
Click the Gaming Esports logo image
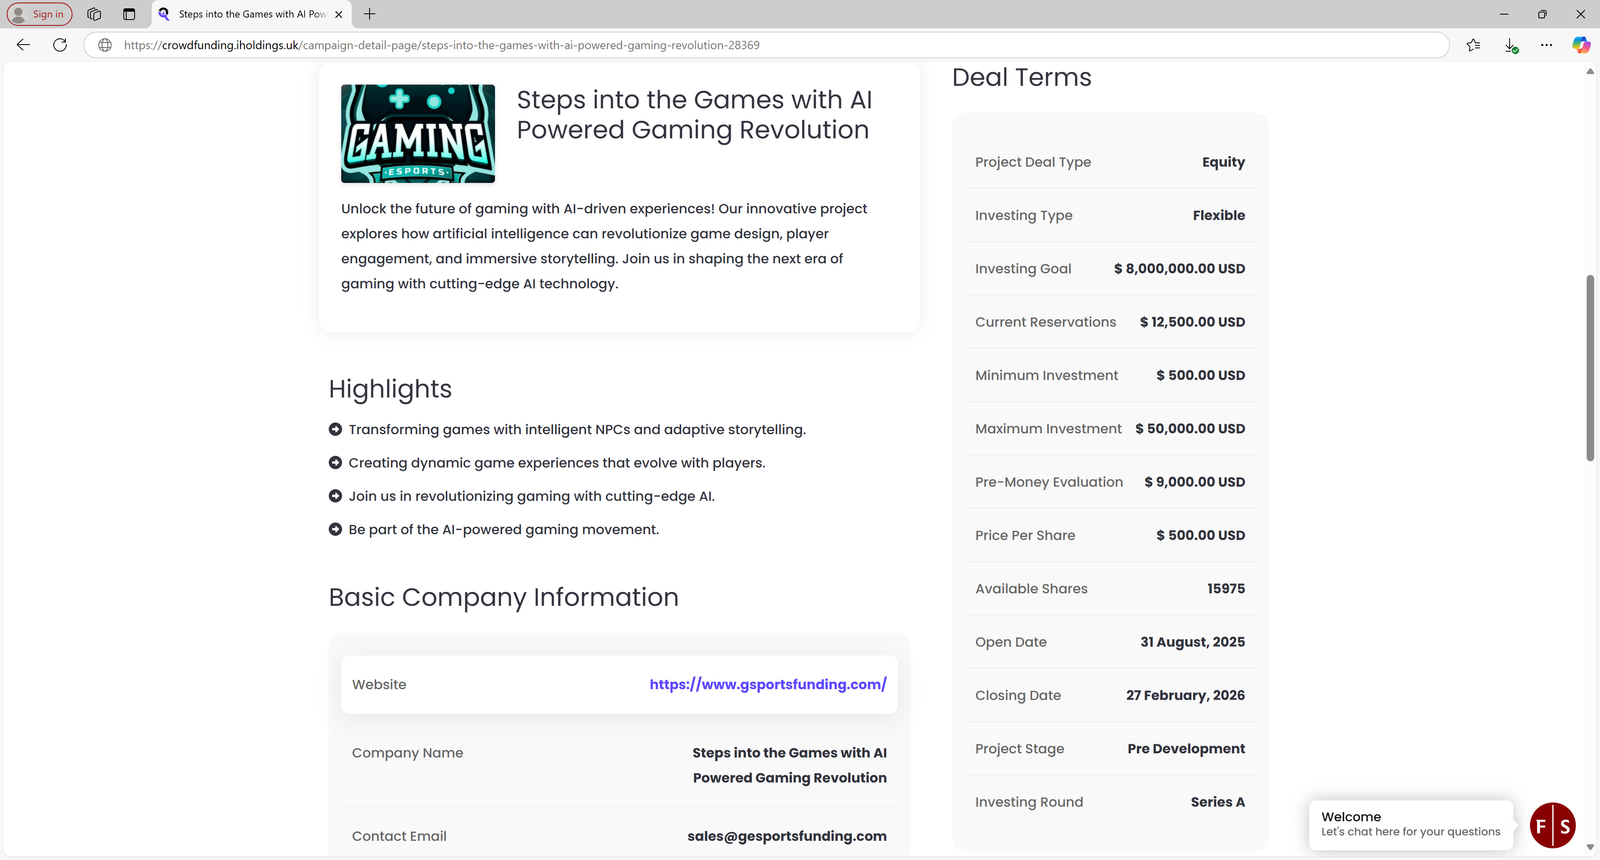pyautogui.click(x=418, y=134)
